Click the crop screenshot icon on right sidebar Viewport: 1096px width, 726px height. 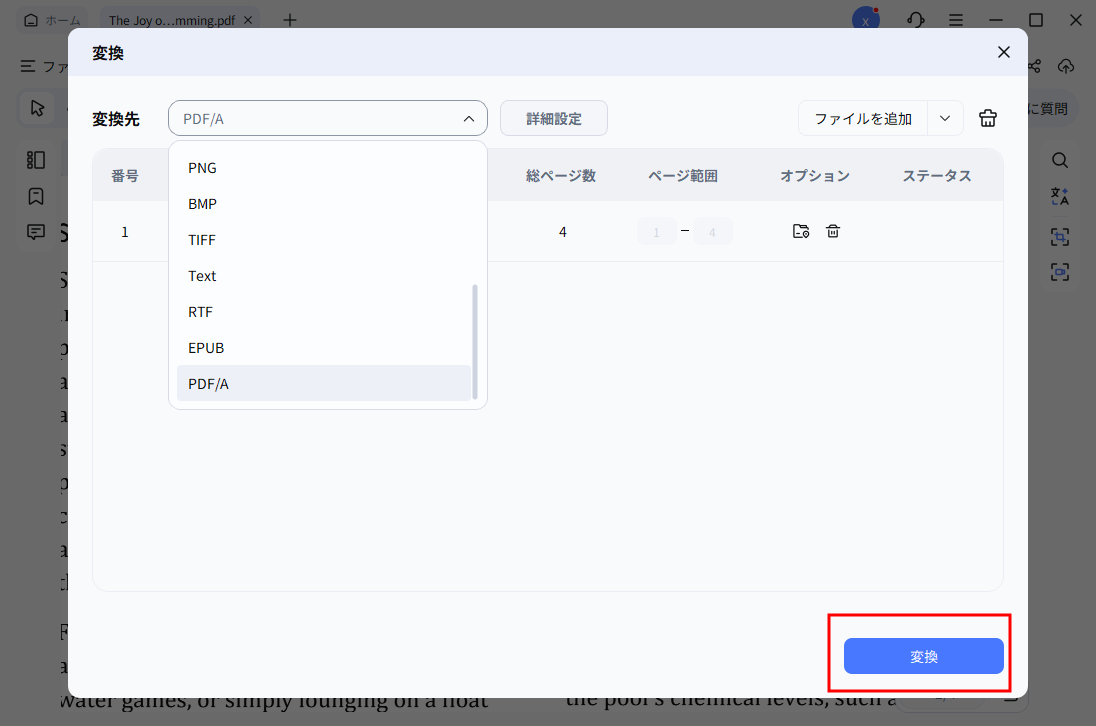click(x=1060, y=237)
